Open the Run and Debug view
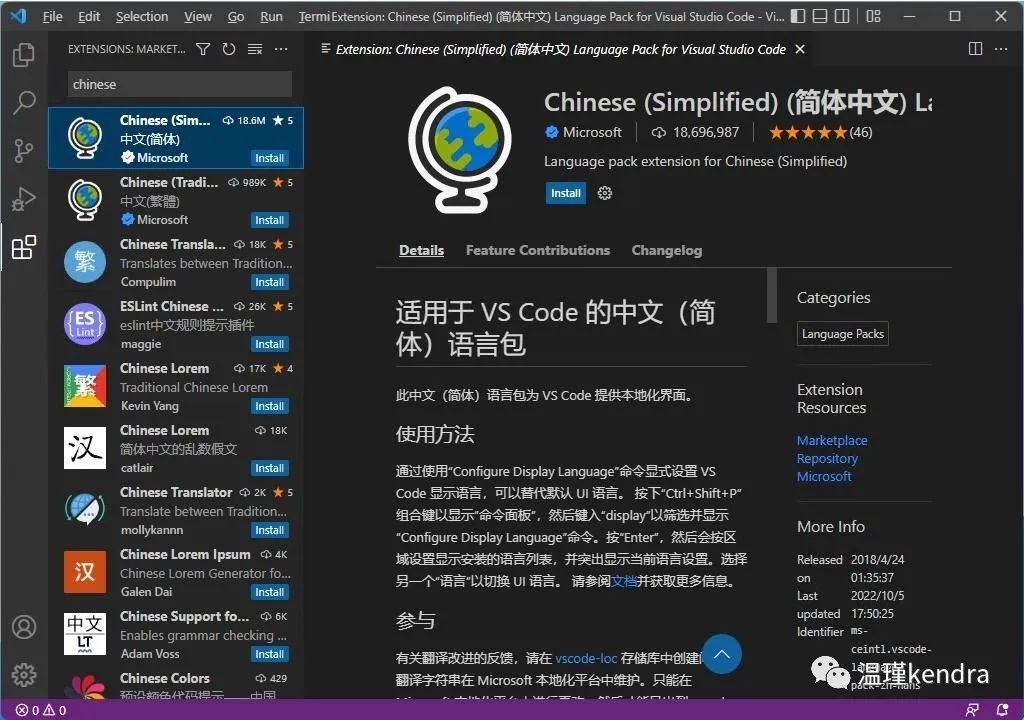The image size is (1024, 720). click(x=24, y=199)
